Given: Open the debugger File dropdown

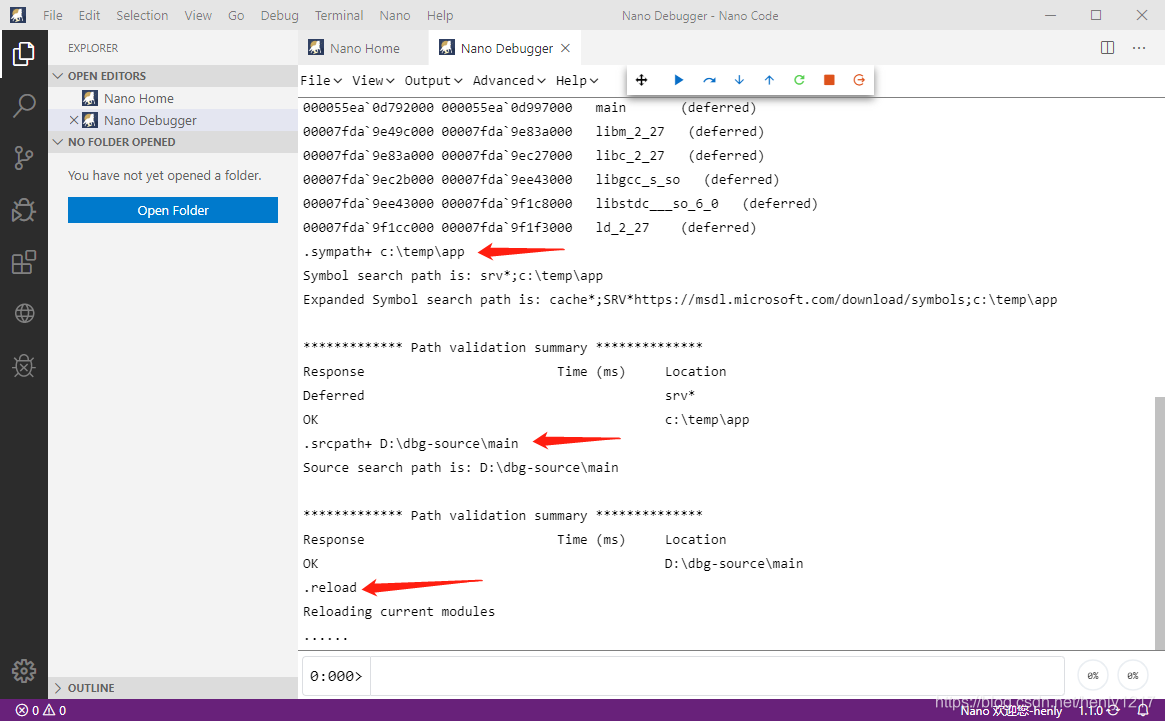Looking at the screenshot, I should click(321, 80).
